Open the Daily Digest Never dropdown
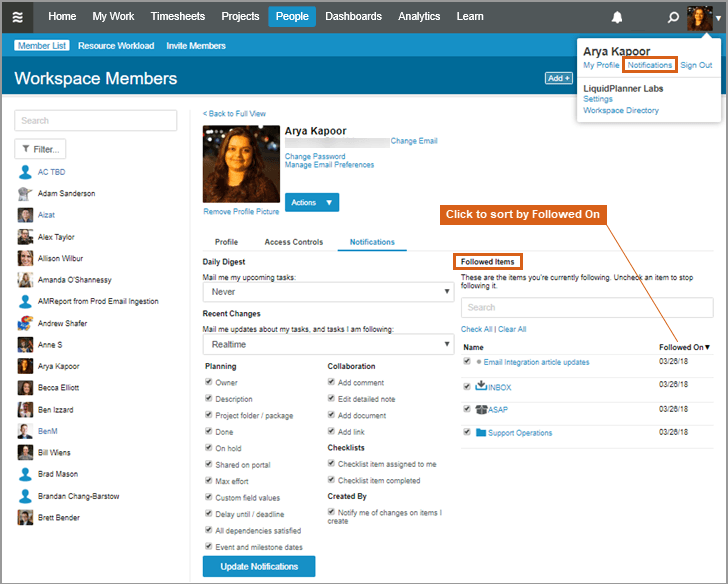The width and height of the screenshot is (728, 584). point(328,292)
